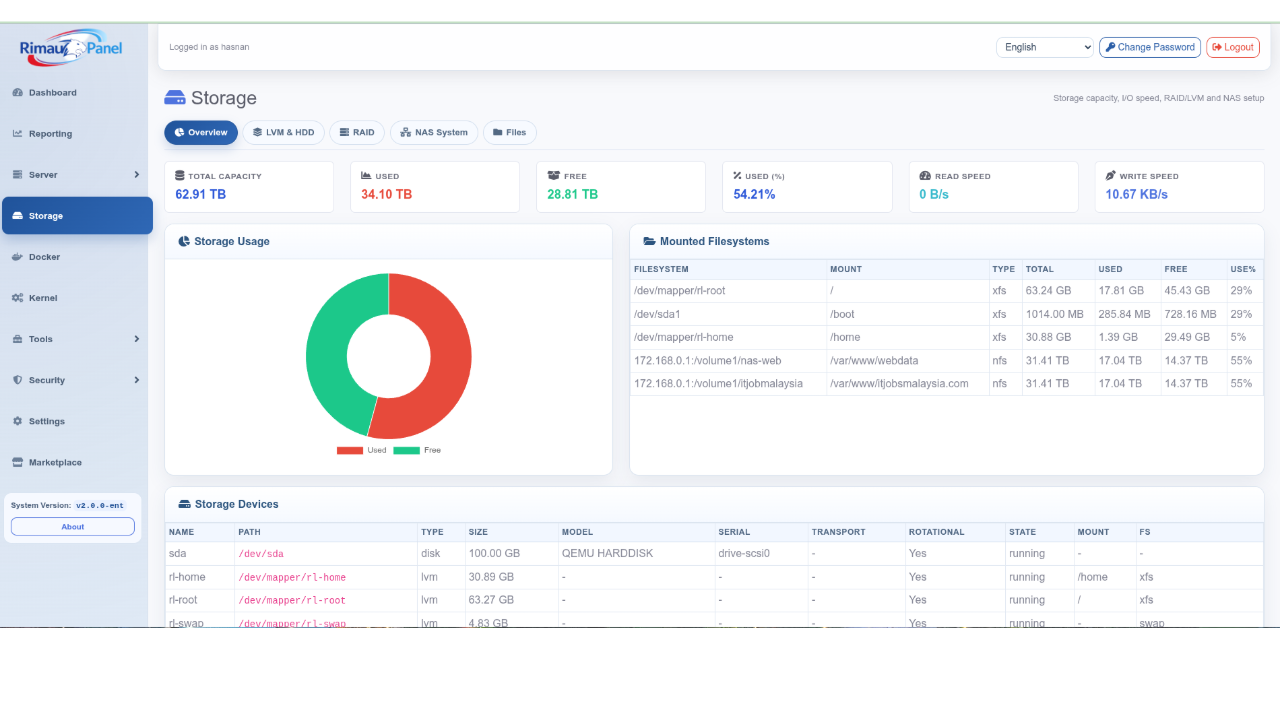Click the Docker whale icon in sidebar

(x=17, y=257)
